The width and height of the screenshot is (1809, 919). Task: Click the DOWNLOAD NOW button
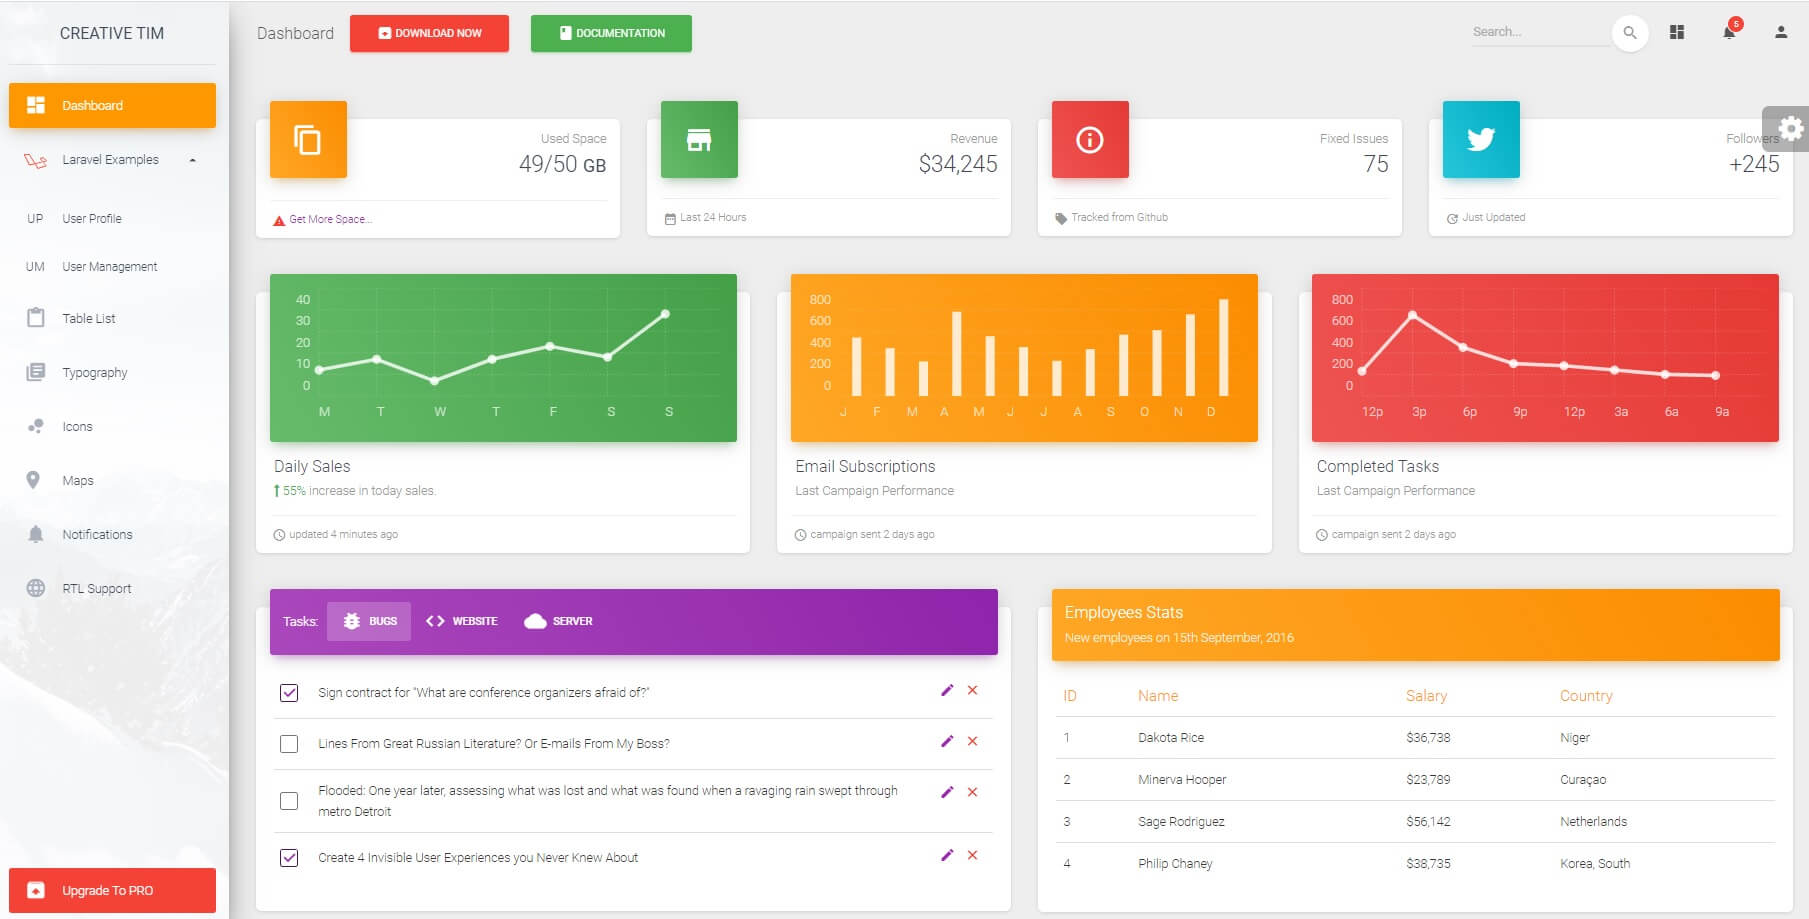click(x=429, y=32)
